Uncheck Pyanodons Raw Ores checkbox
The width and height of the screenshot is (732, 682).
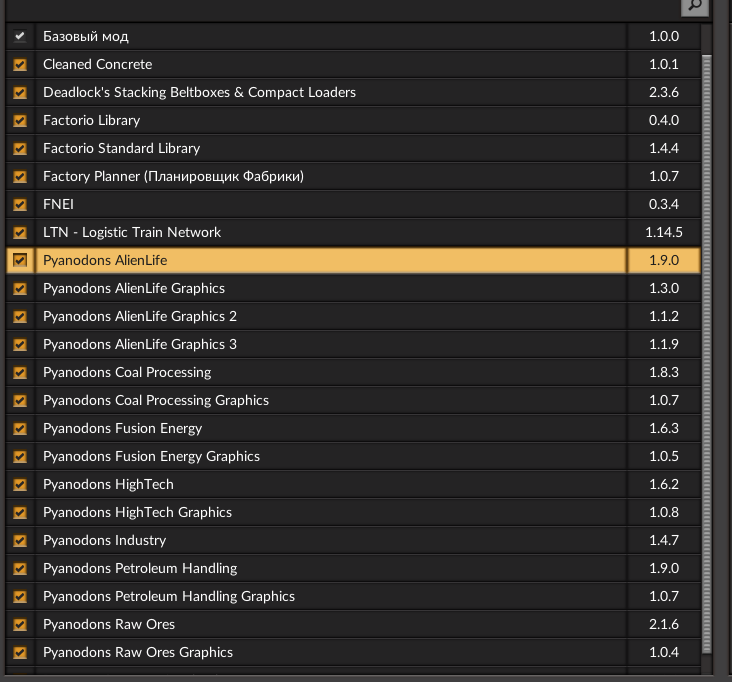click(20, 624)
